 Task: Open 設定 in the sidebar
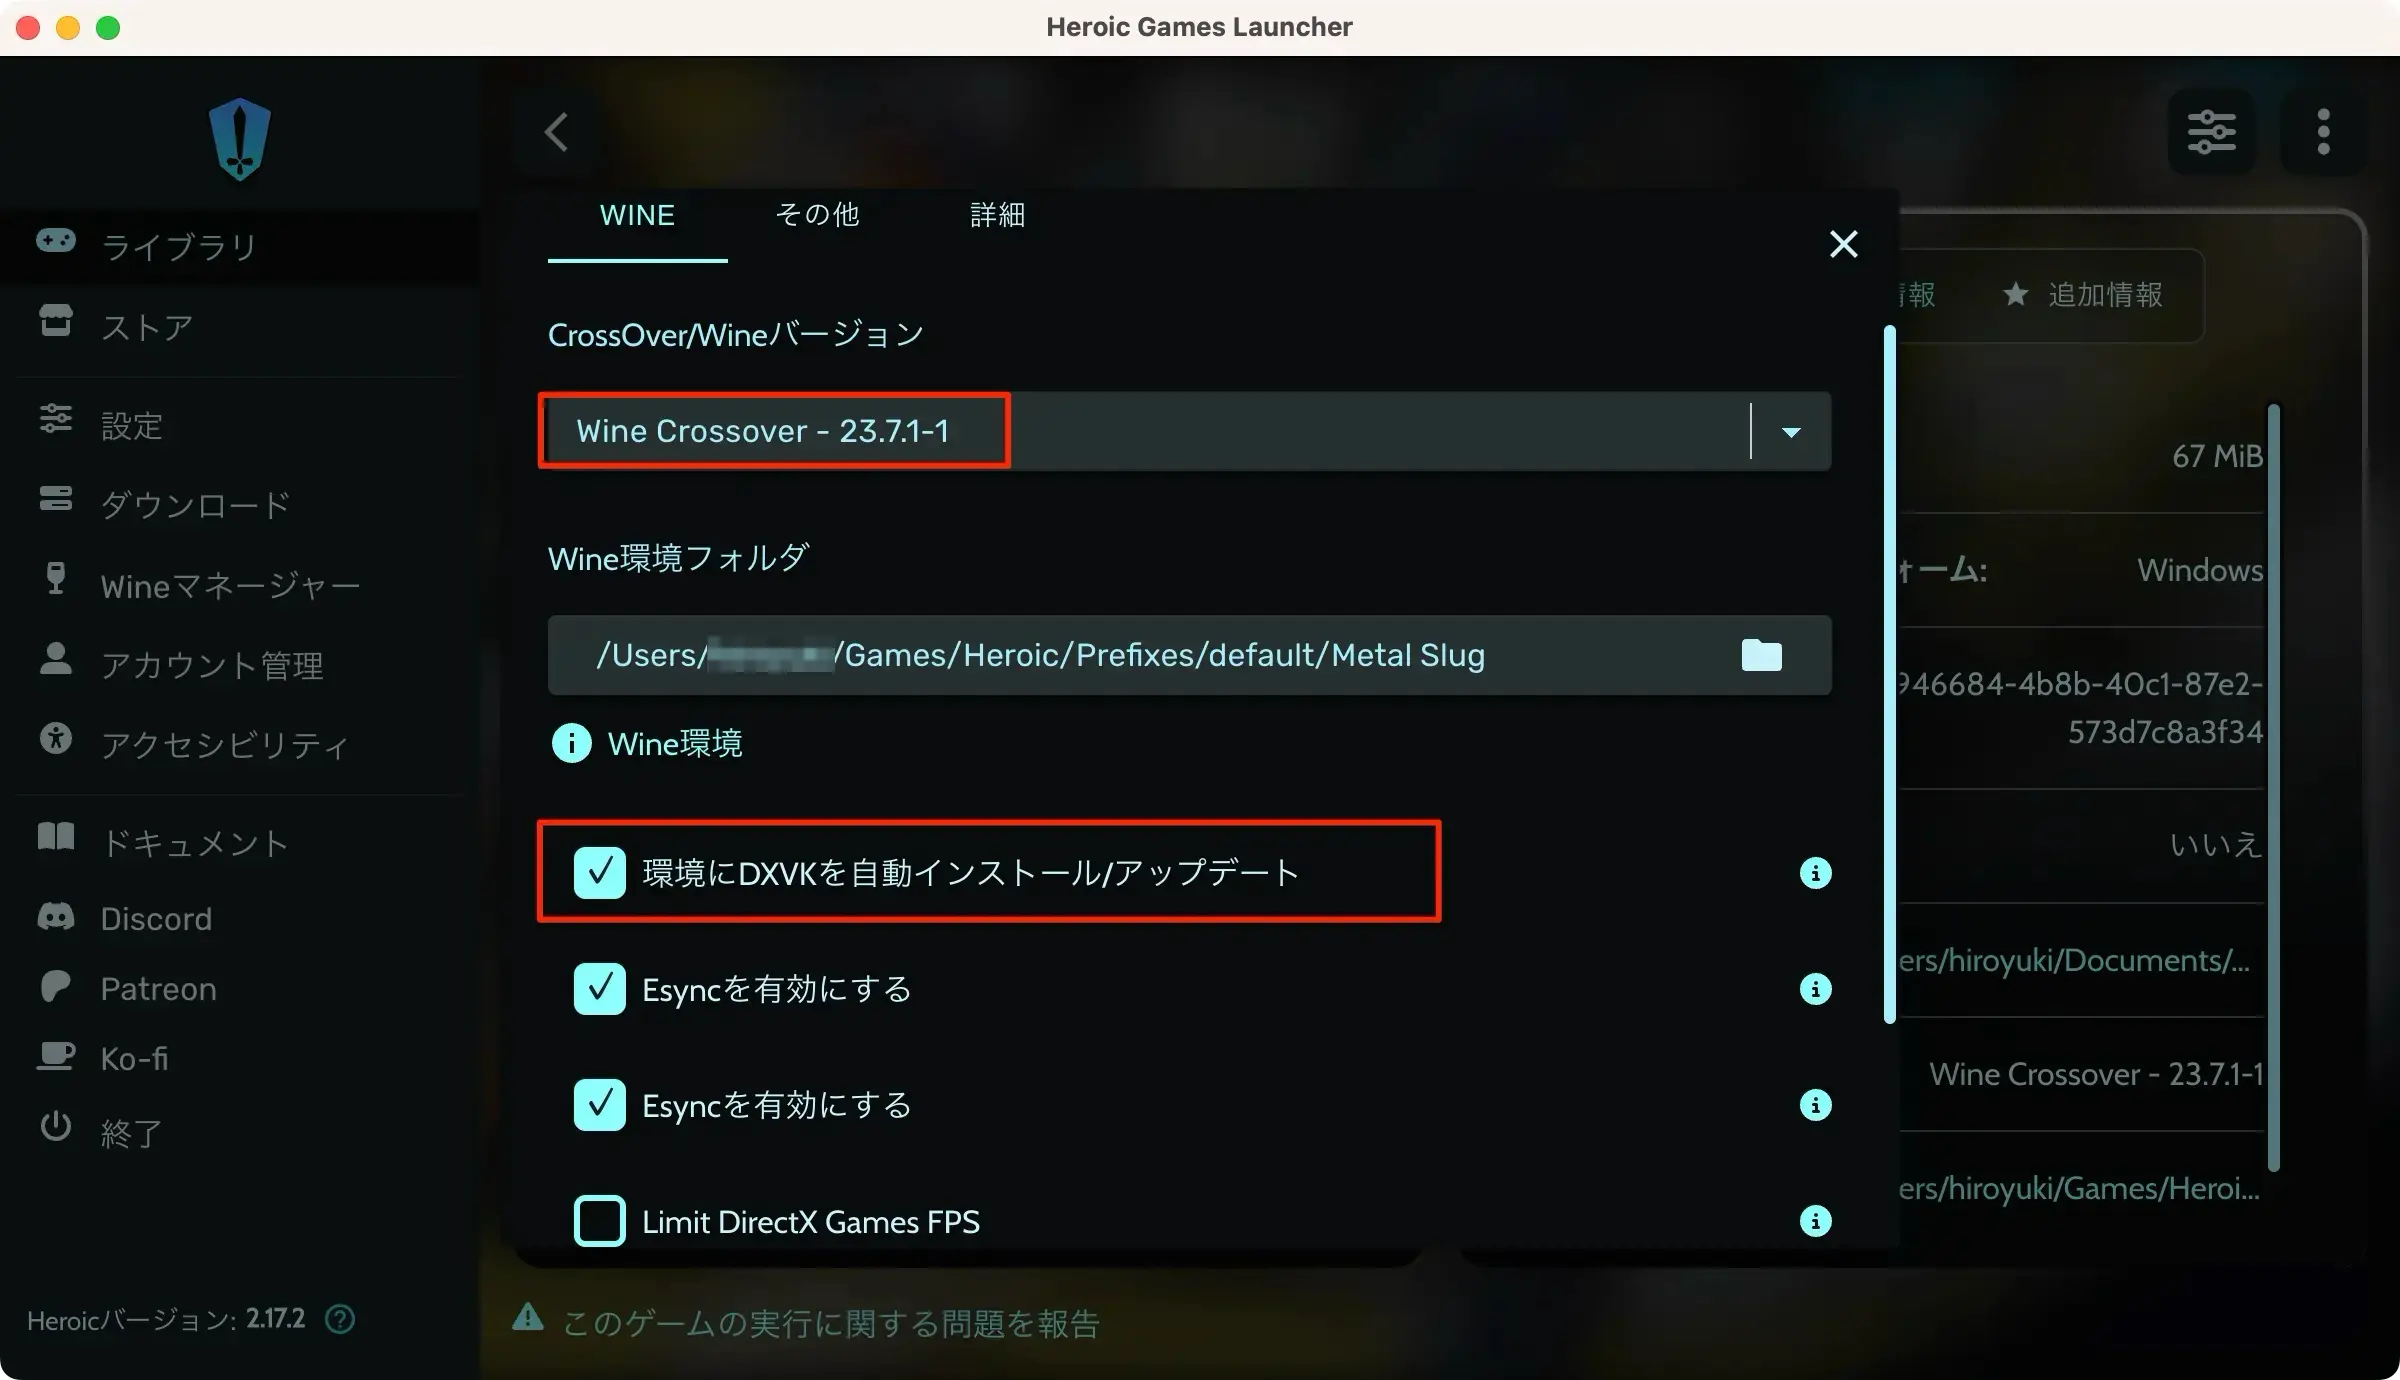240,425
